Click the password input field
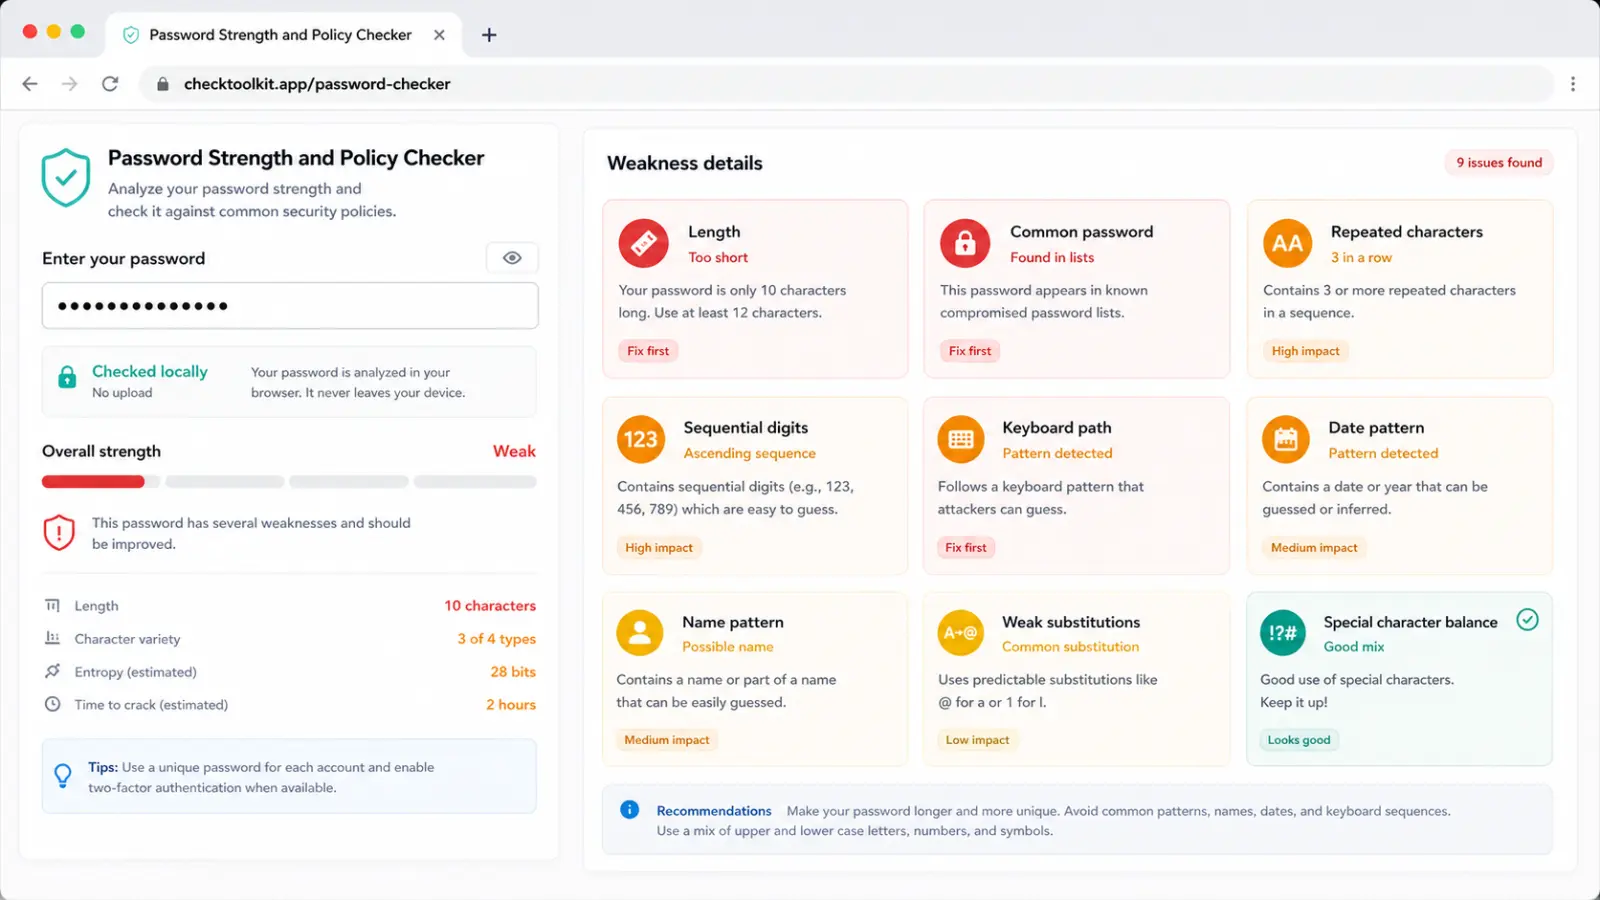 point(290,306)
